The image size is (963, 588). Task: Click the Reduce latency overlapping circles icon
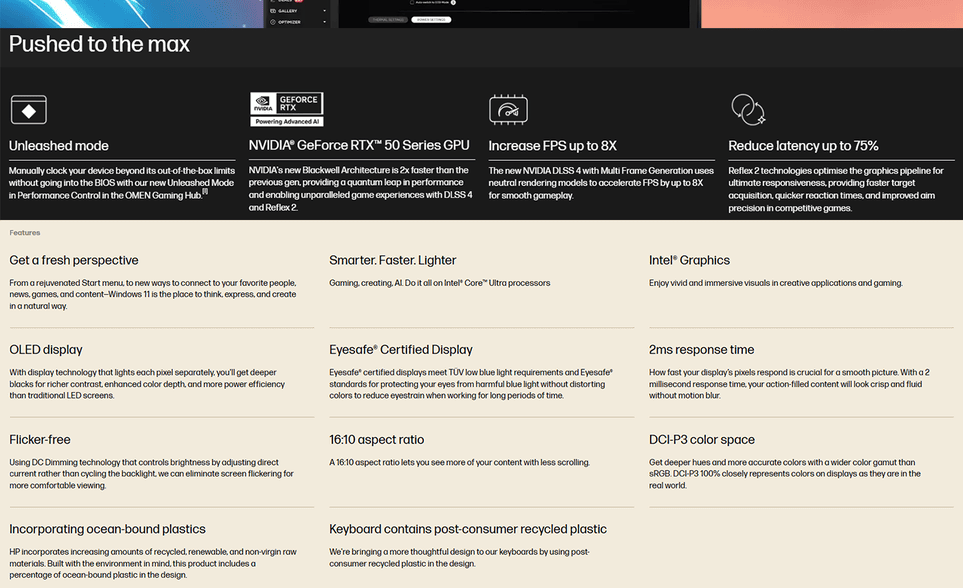(747, 108)
